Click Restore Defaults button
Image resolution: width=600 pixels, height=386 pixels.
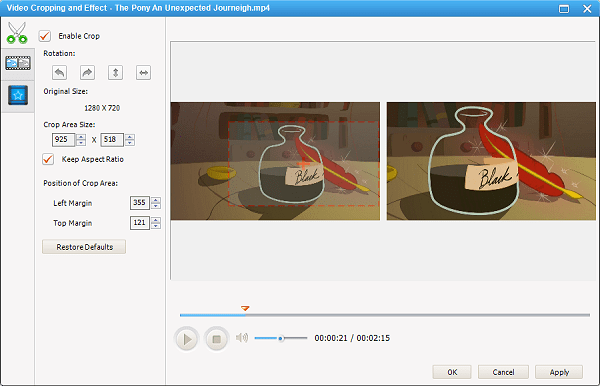[84, 247]
